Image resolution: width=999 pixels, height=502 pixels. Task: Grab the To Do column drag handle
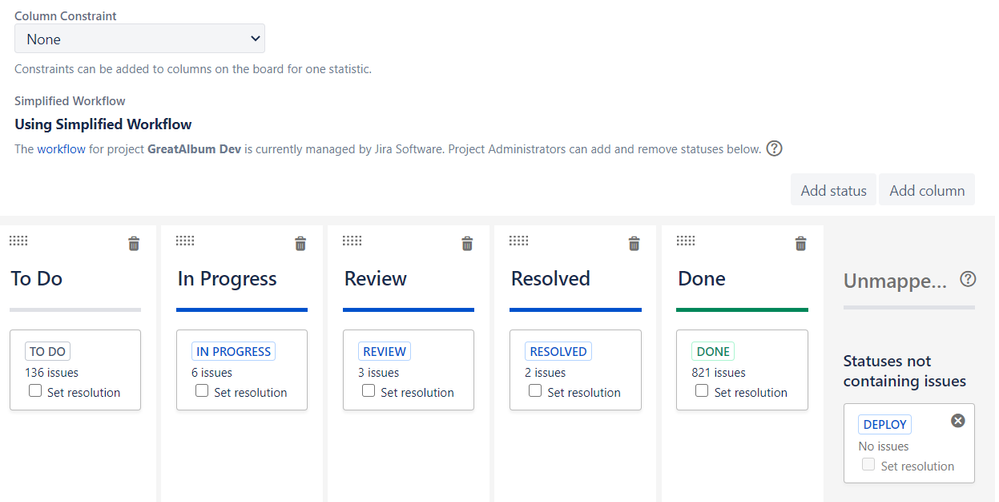pos(18,240)
